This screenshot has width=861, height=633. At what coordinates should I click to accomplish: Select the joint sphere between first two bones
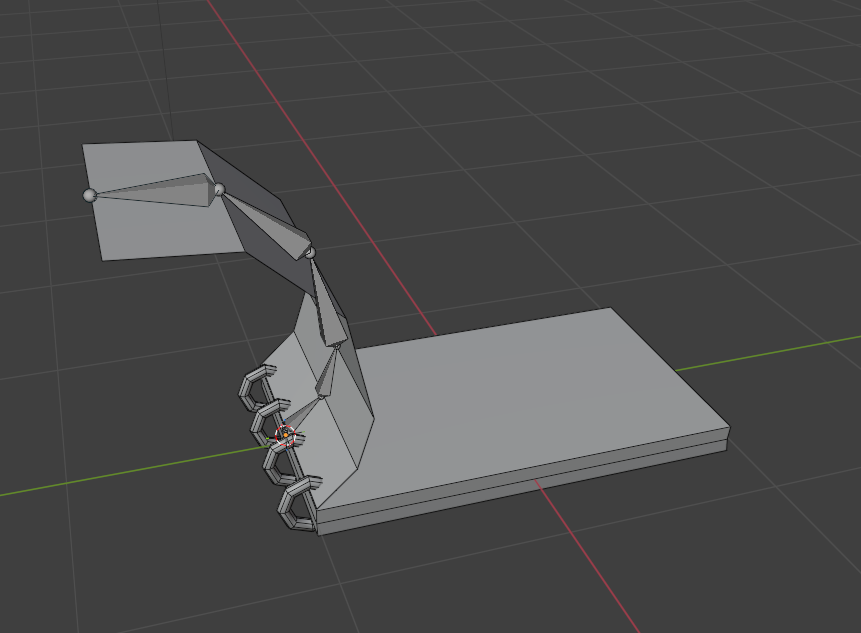[219, 190]
